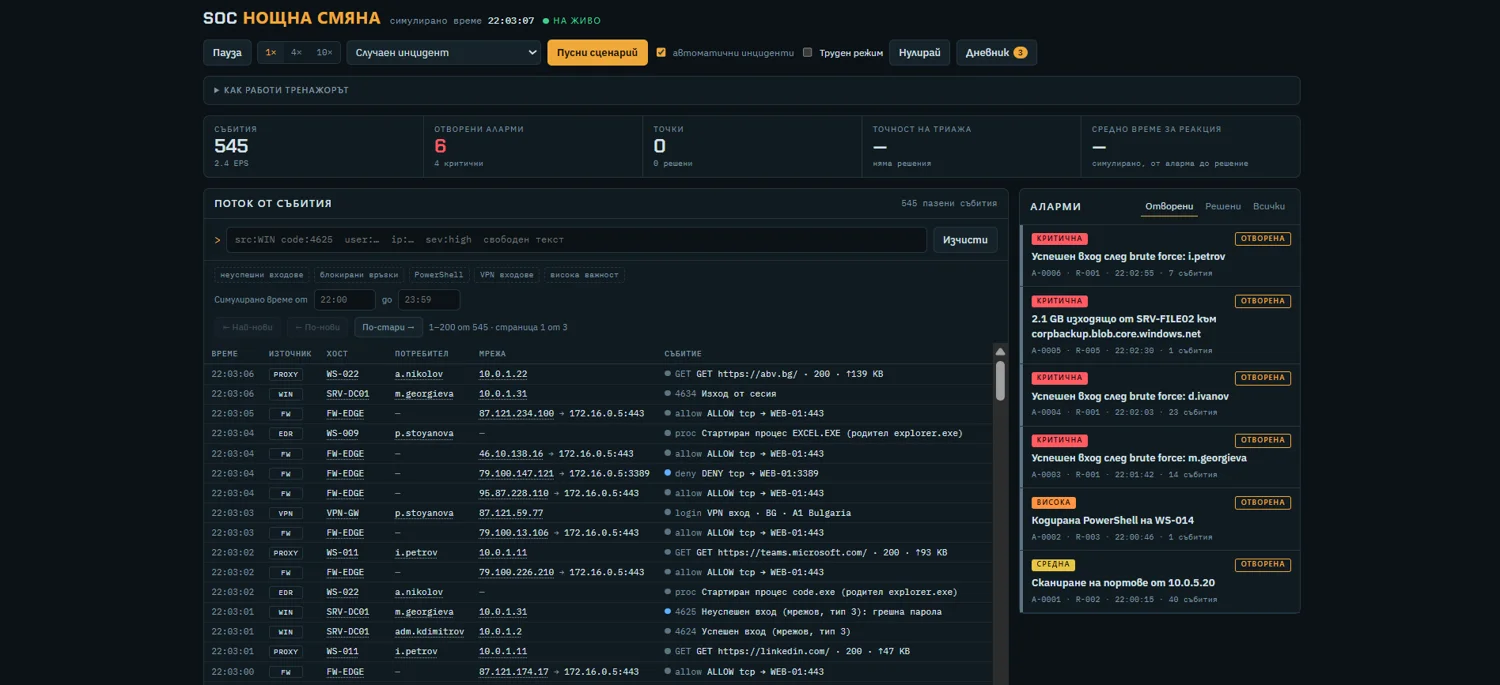Click the event filter search field
Screen dimensions: 1500x685
click(576, 240)
